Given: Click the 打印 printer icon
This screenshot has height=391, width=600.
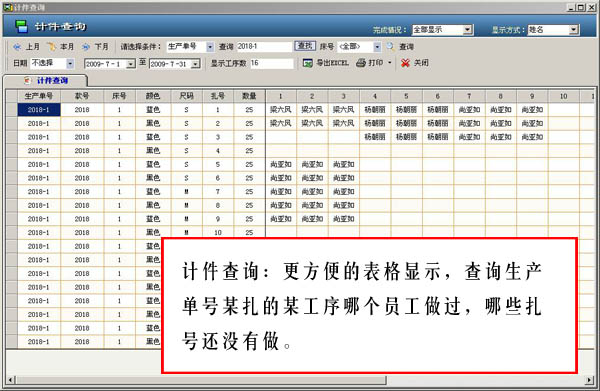Looking at the screenshot, I should coord(361,63).
